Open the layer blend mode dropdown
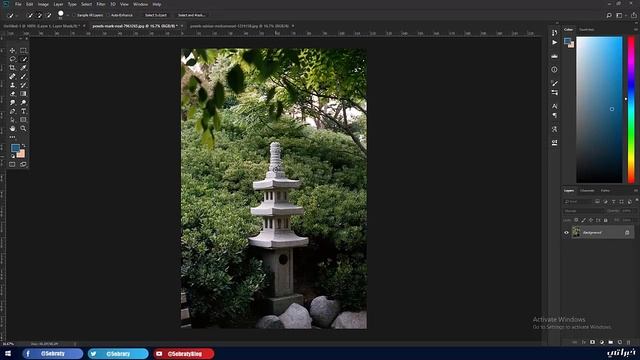 click(583, 211)
